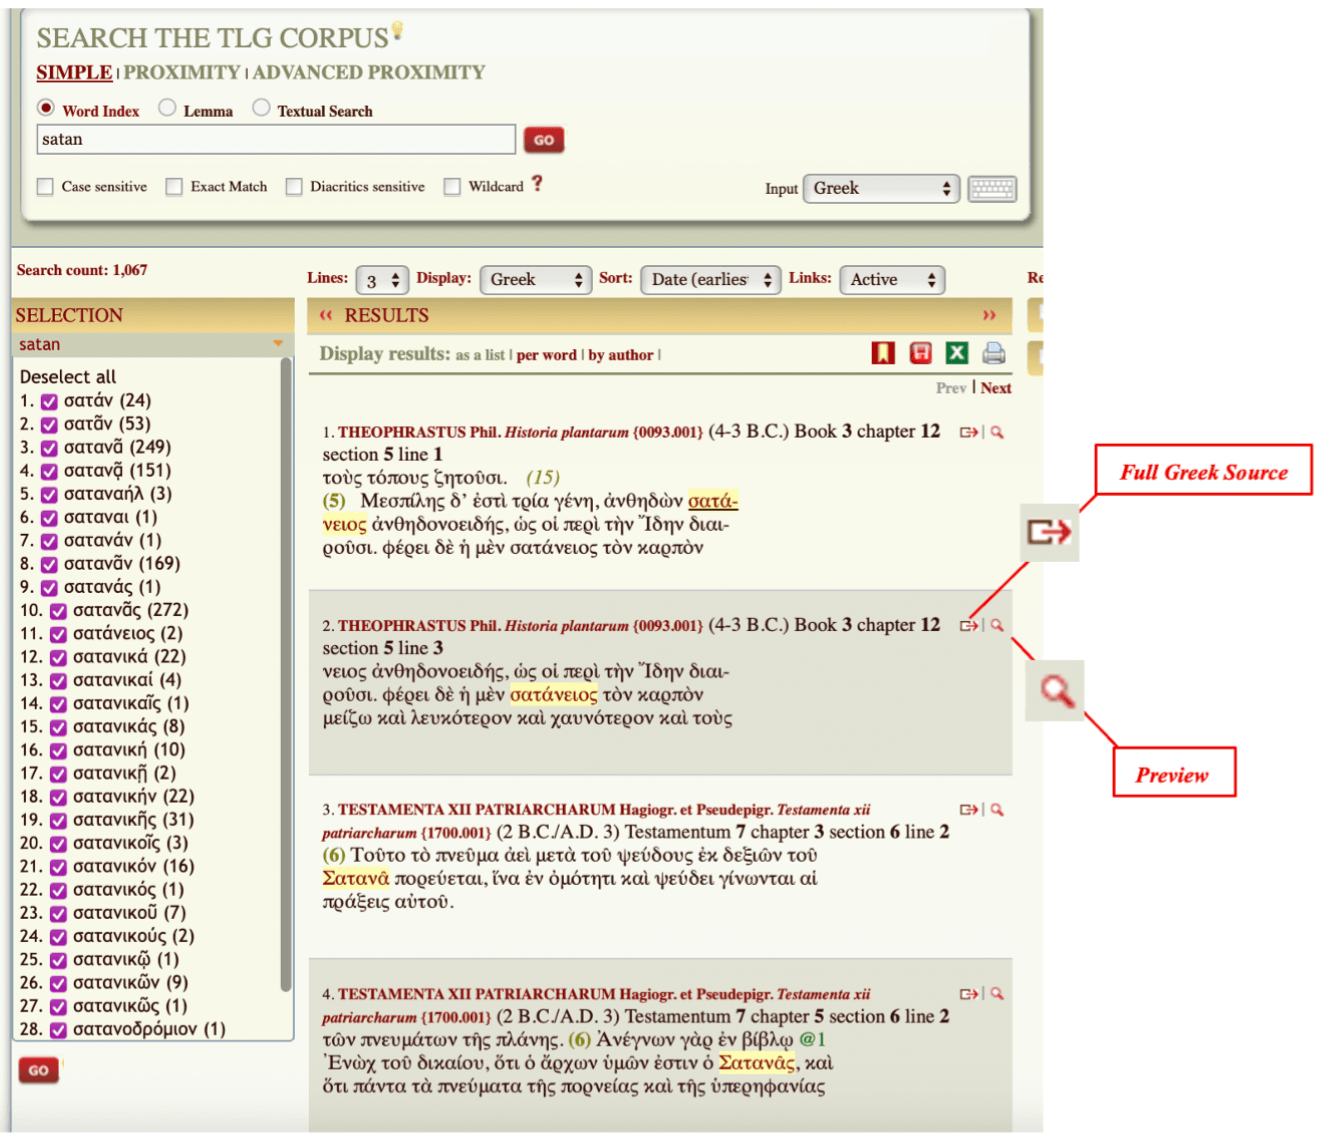The image size is (1332, 1142).
Task: Preview result 3 with magnifier icon
Action: click(997, 810)
